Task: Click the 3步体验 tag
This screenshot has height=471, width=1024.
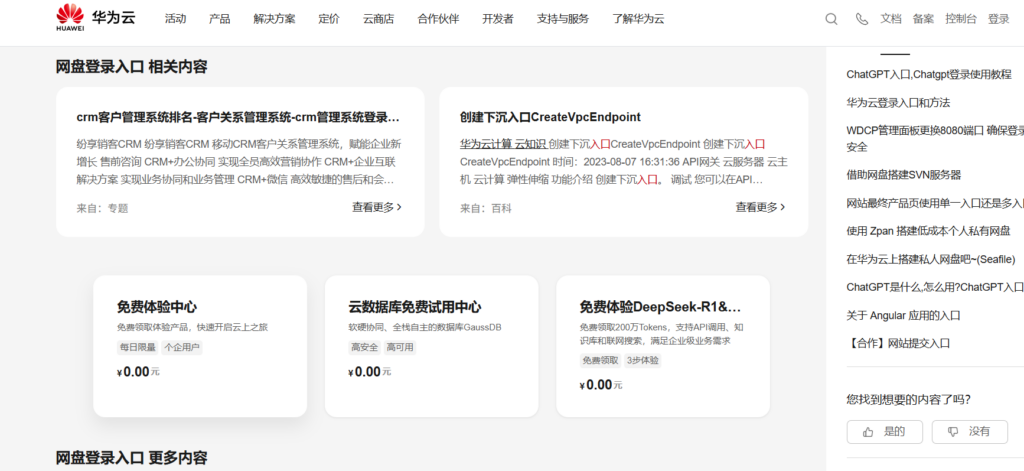Action: click(x=643, y=361)
